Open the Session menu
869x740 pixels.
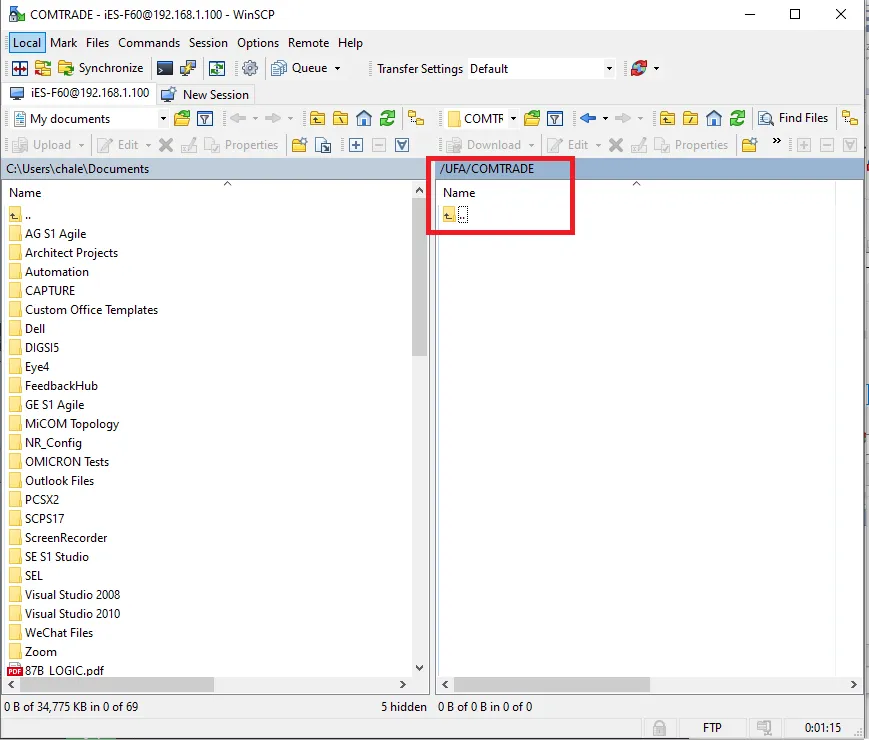coord(208,43)
